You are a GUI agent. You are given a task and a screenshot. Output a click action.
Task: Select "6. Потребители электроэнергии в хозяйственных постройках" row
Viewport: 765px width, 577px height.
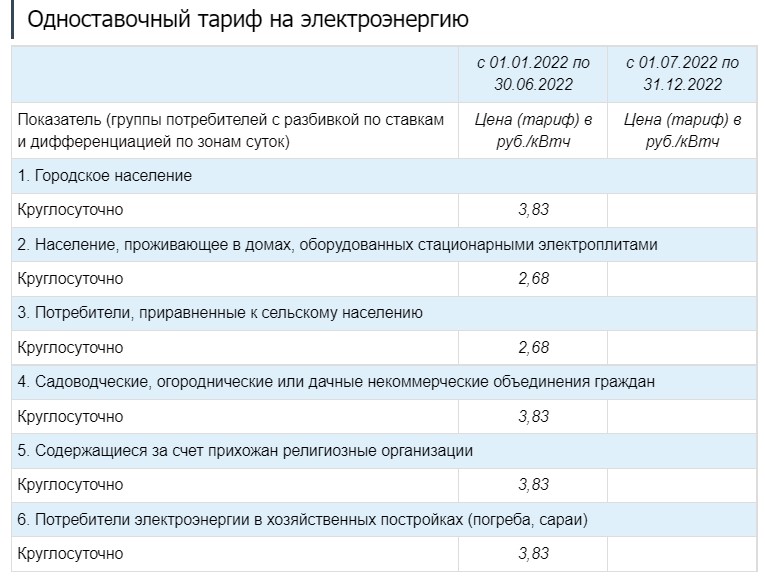click(x=302, y=520)
